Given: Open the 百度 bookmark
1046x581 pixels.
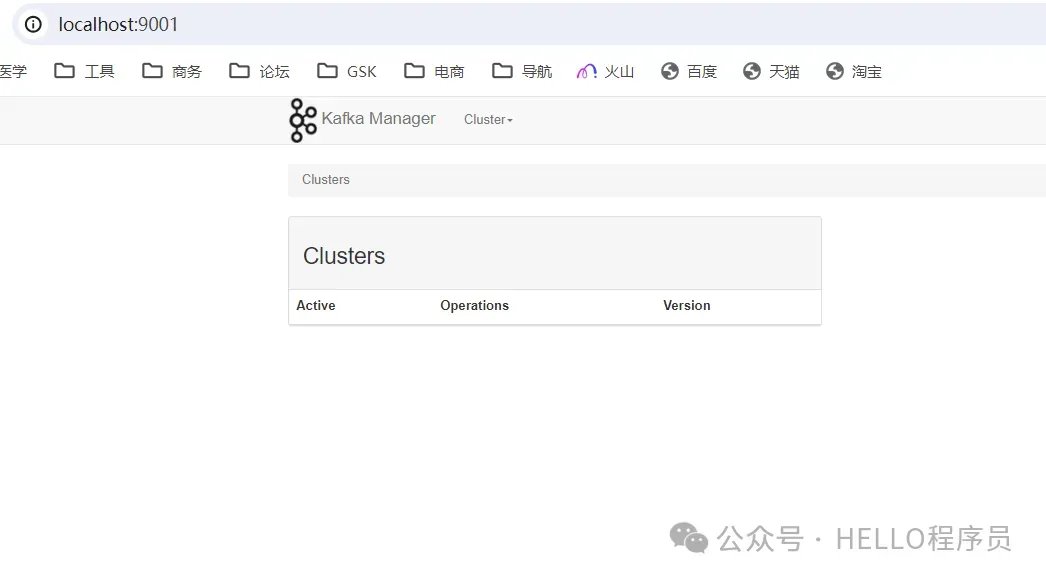Looking at the screenshot, I should (689, 71).
